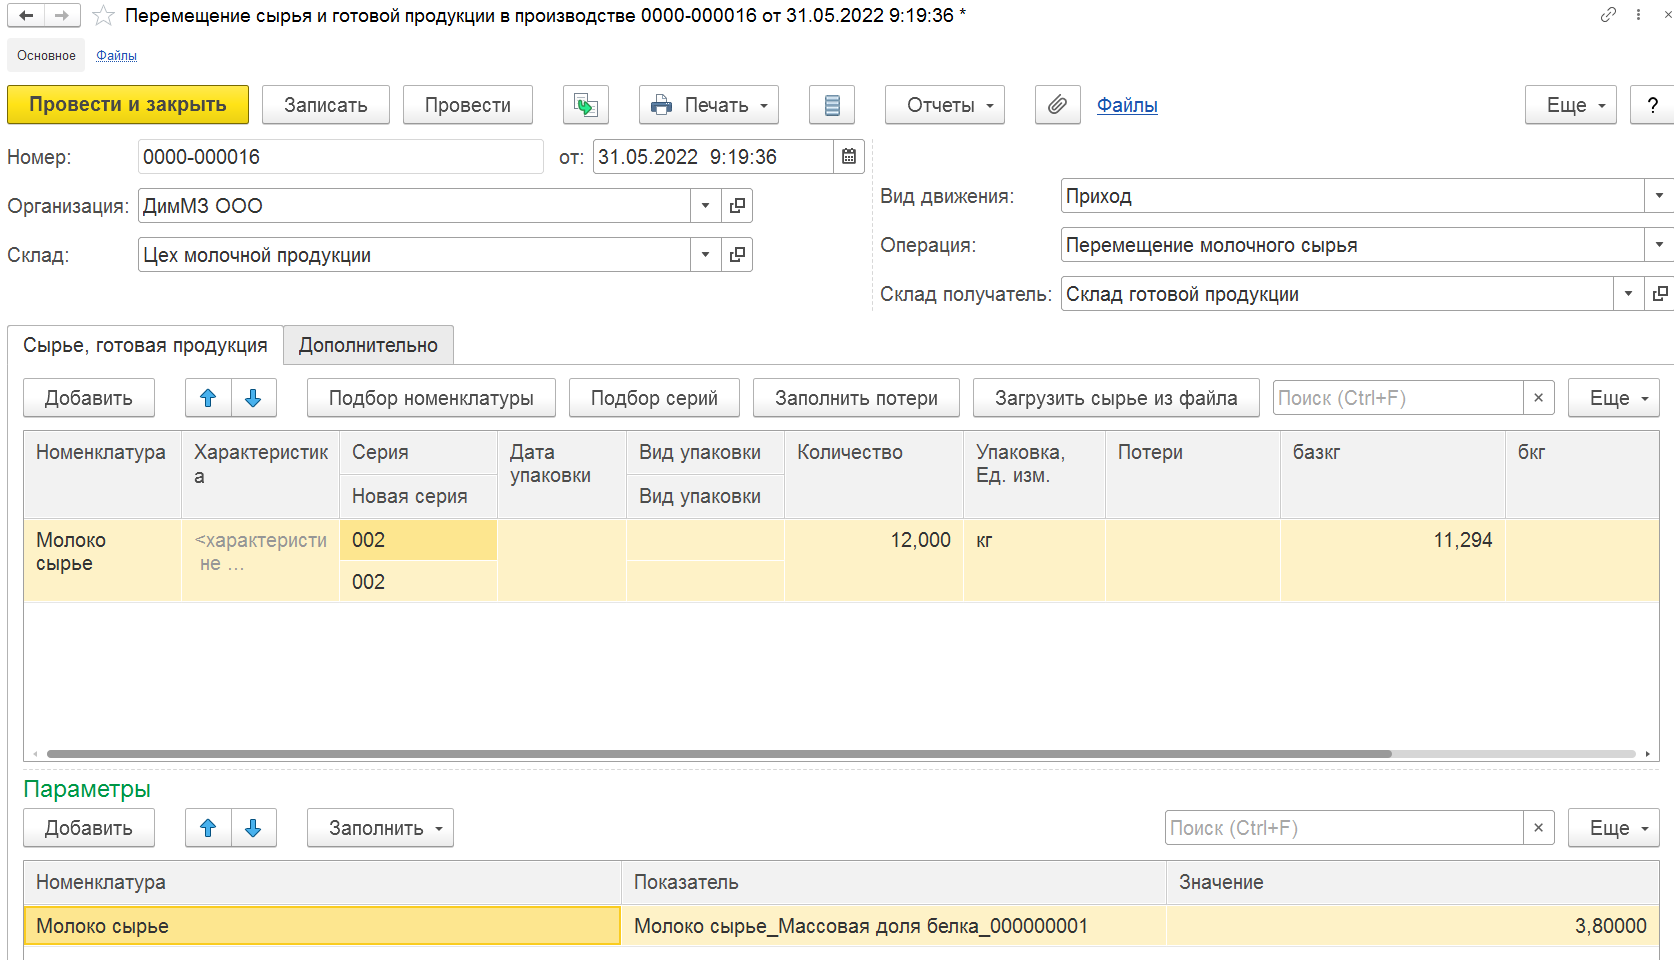Expand the Склад dropdown list

(706, 255)
